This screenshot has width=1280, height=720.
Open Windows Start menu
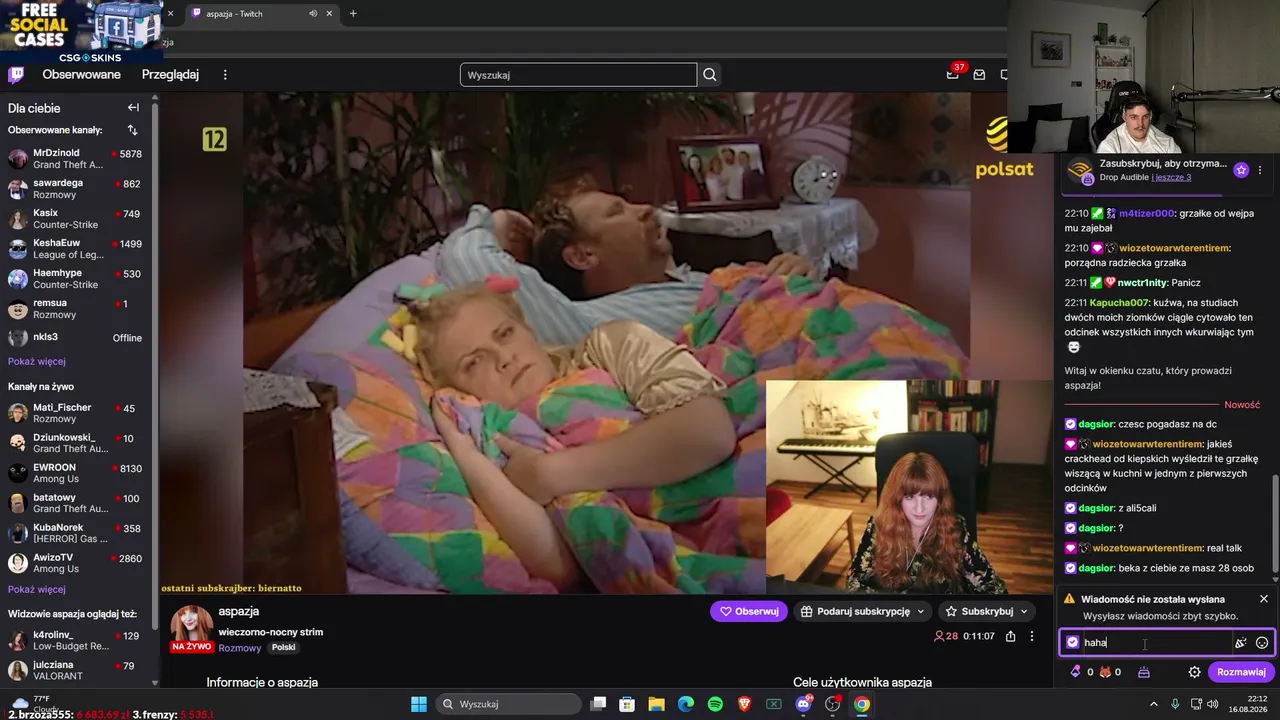(x=419, y=704)
